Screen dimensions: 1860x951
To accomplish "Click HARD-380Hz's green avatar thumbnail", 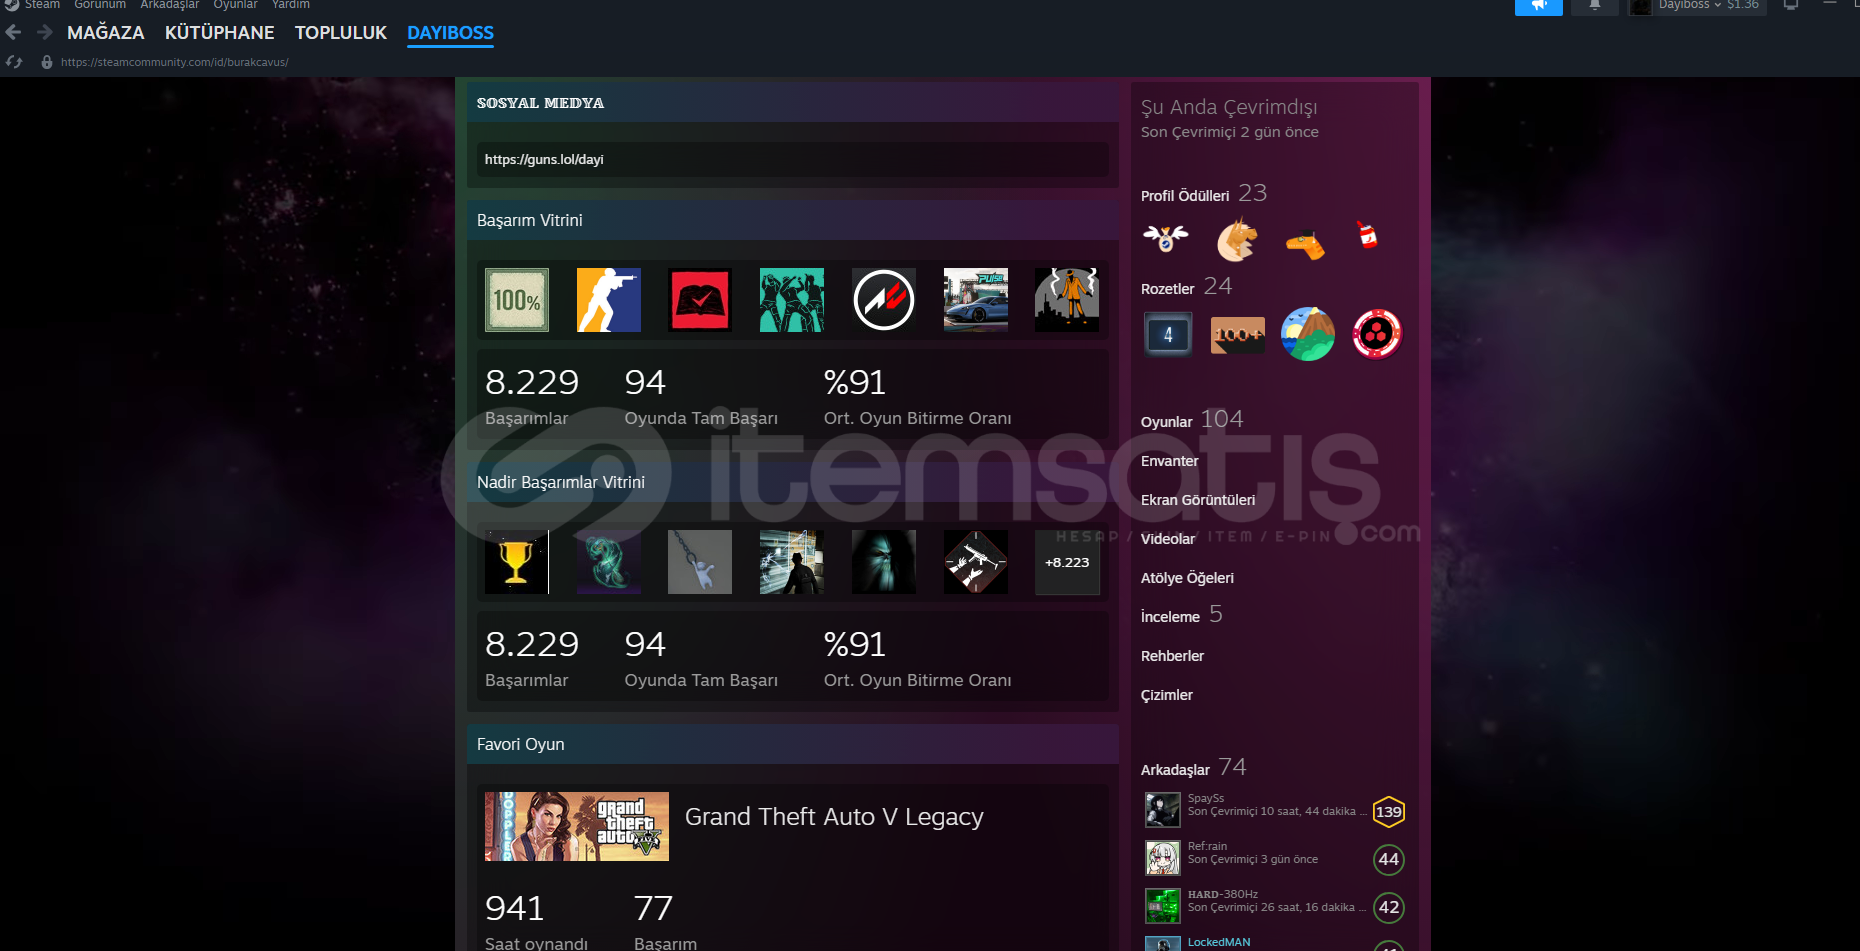I will coord(1163,906).
